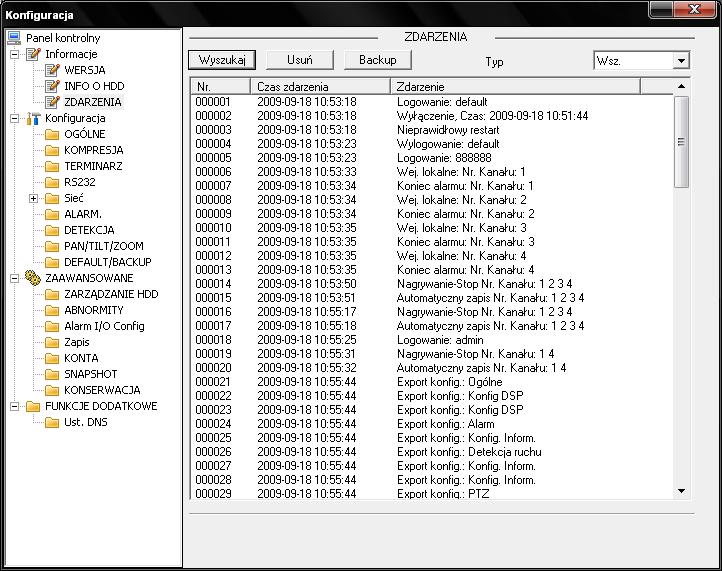Click the event list scroll down arrow
This screenshot has width=722, height=571.
point(681,491)
